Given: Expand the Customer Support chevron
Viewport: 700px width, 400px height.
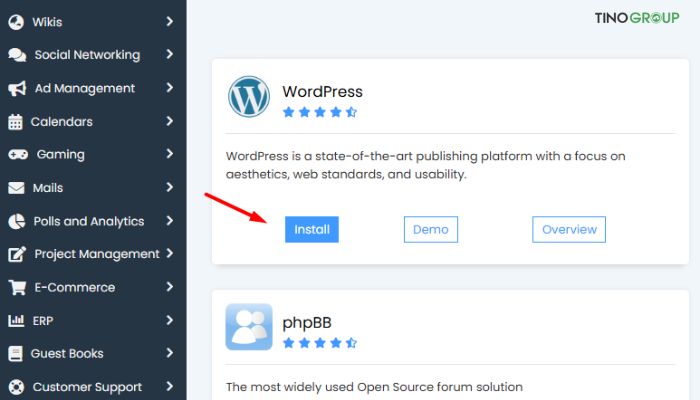Looking at the screenshot, I should (x=170, y=386).
